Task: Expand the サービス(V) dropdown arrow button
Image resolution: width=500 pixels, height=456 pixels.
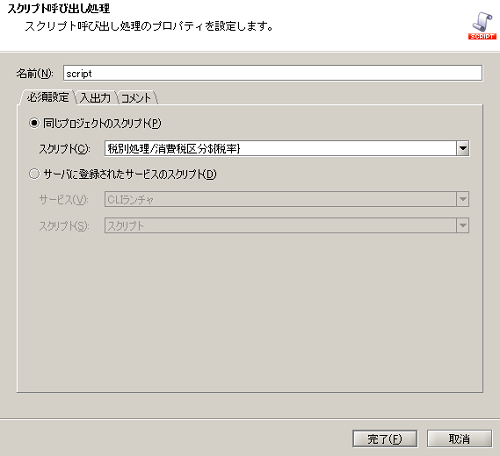Action: pos(463,199)
